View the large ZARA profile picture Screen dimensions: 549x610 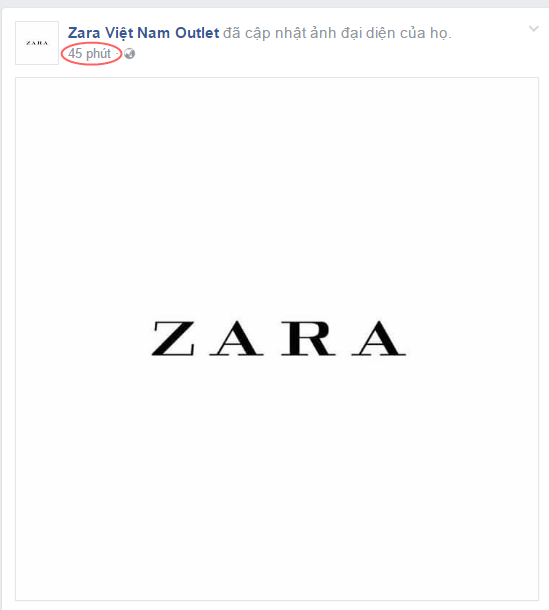click(277, 339)
